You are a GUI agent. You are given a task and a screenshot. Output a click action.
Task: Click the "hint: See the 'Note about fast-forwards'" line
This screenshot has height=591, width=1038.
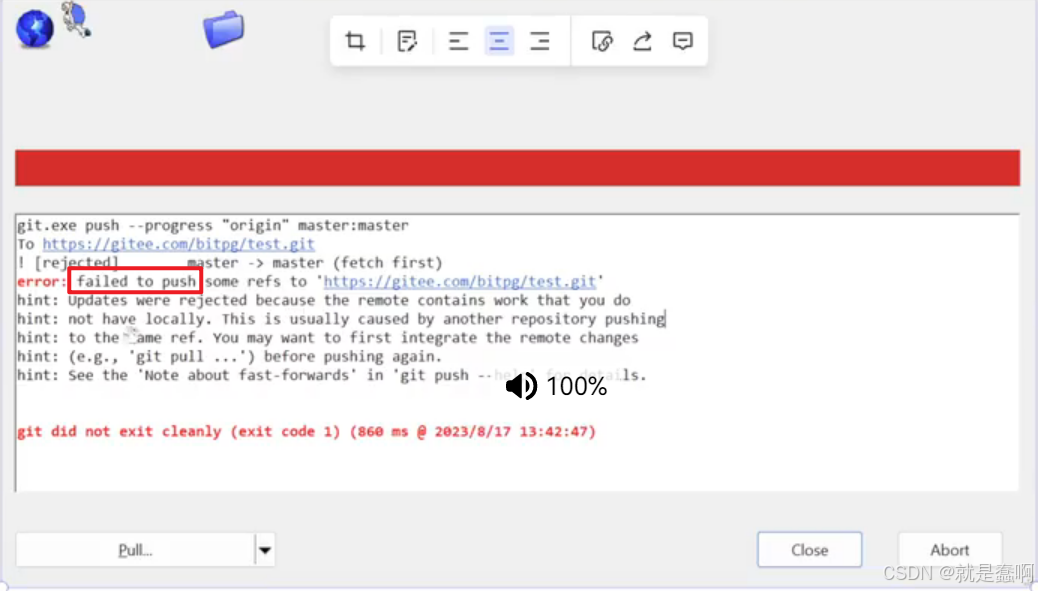pyautogui.click(x=332, y=375)
